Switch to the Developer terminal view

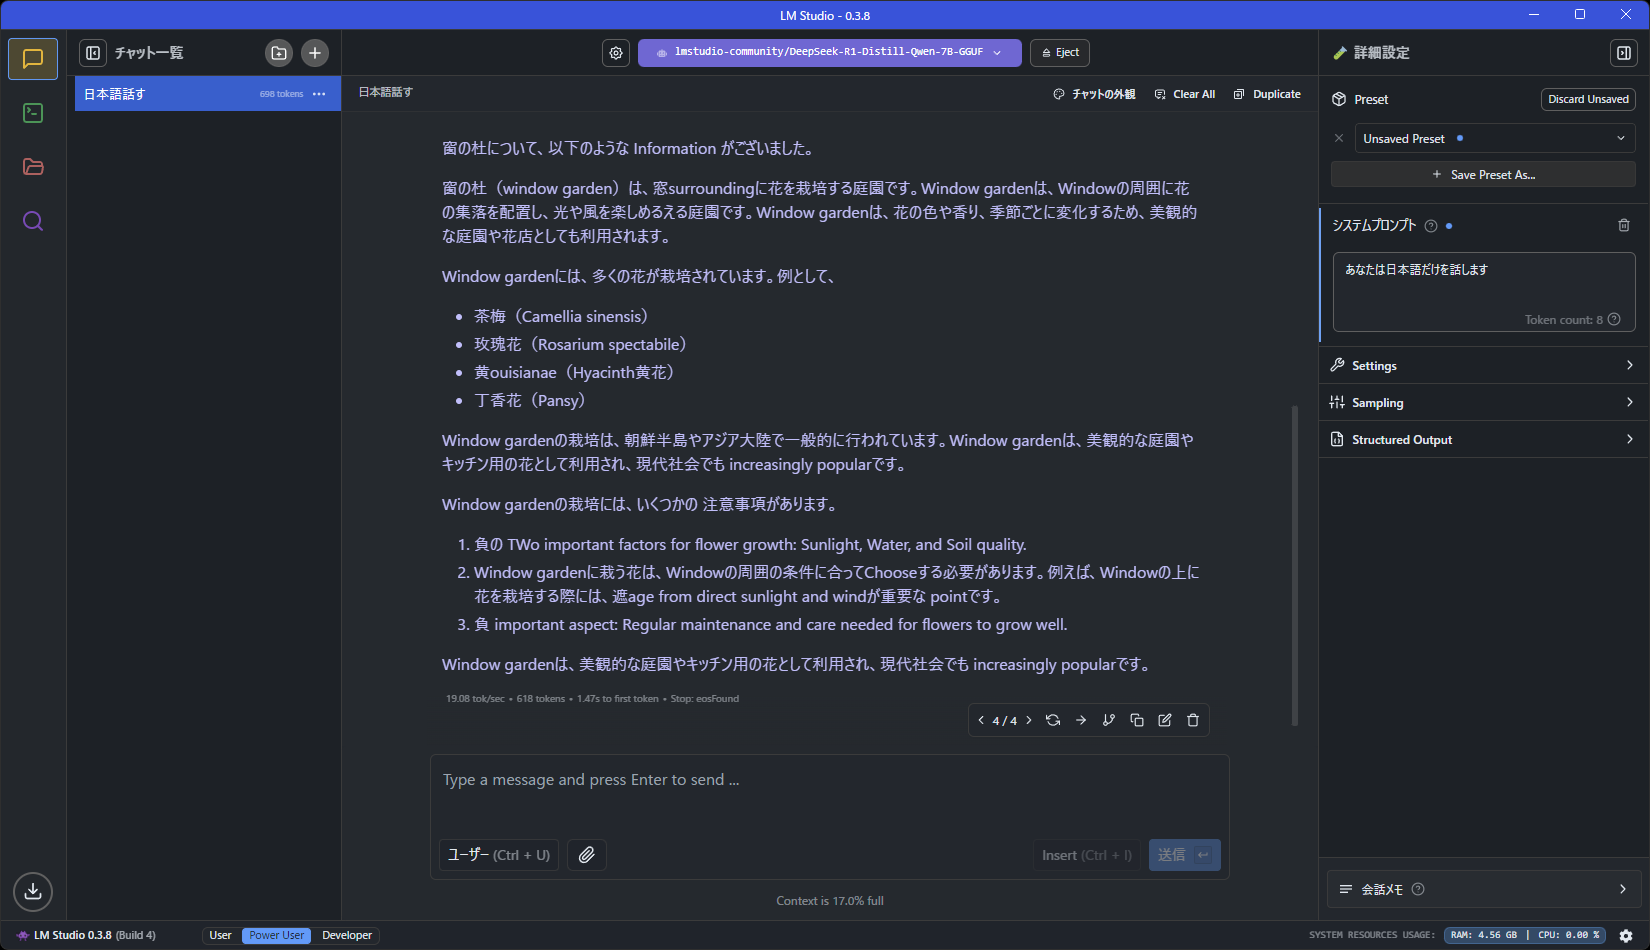[x=32, y=113]
